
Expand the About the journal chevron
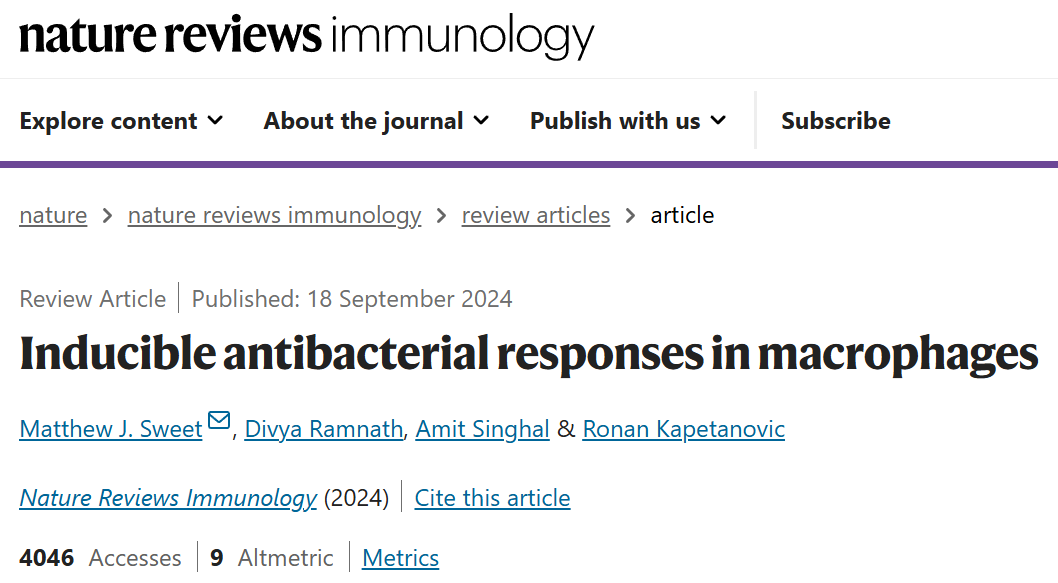(x=481, y=121)
